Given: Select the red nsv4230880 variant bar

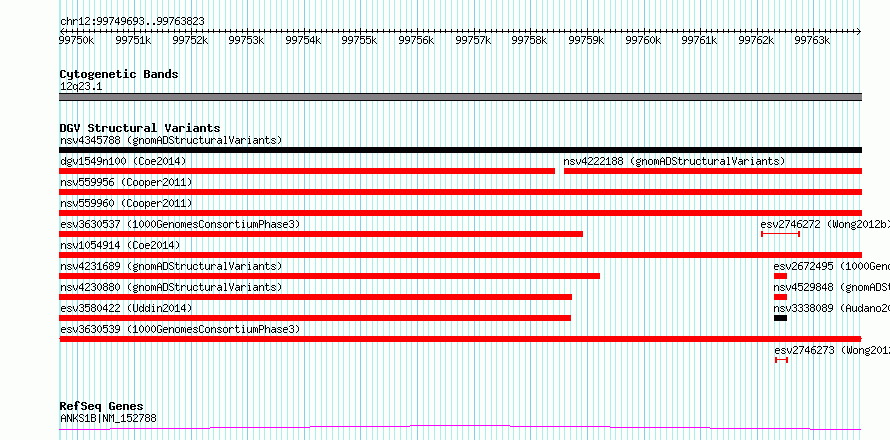Looking at the screenshot, I should [x=316, y=297].
